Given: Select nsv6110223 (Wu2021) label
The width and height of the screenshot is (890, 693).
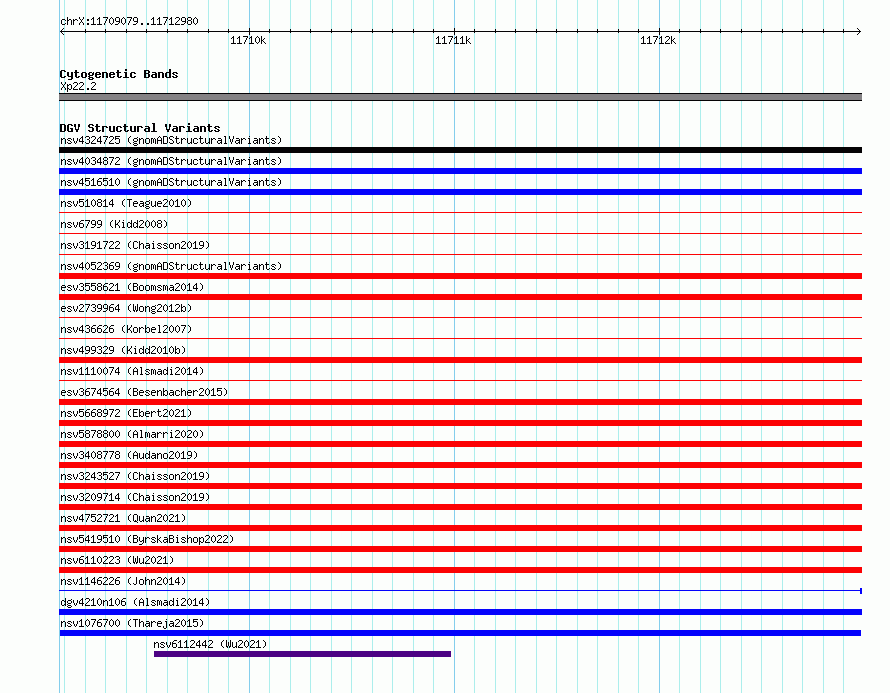Looking at the screenshot, I should point(117,560).
